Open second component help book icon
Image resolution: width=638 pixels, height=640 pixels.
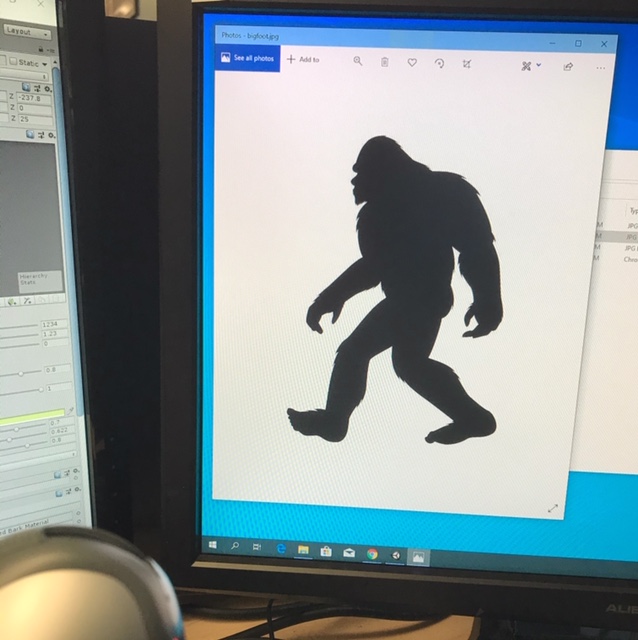(x=30, y=134)
